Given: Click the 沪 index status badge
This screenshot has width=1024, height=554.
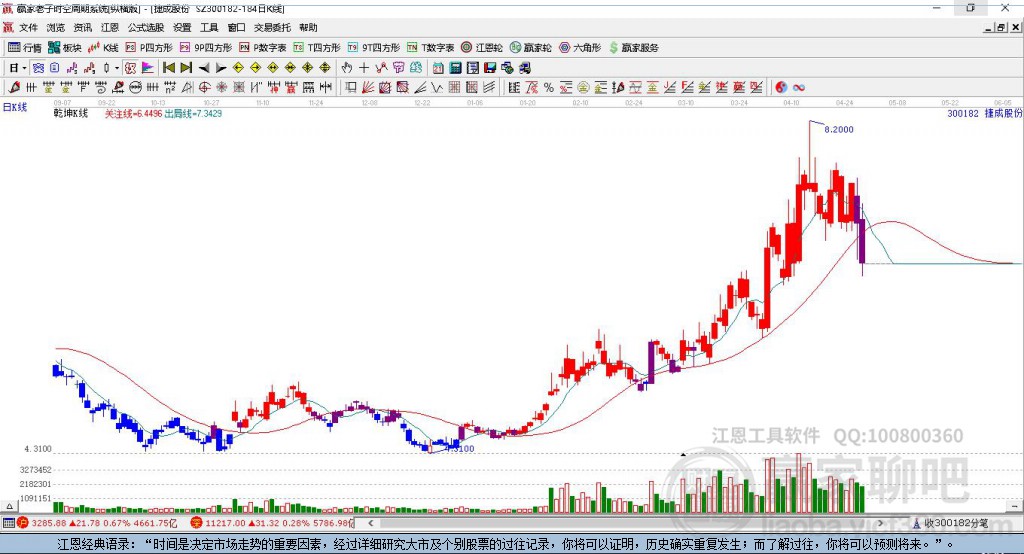Looking at the screenshot, I should pos(24,523).
